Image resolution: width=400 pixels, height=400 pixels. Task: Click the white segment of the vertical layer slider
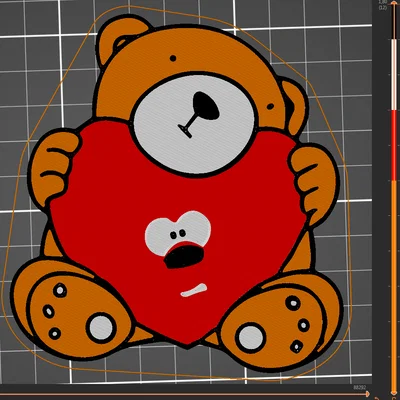[x=394, y=74]
